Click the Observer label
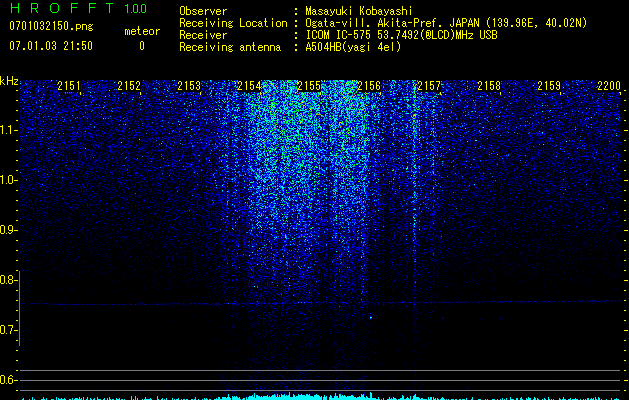 203,11
